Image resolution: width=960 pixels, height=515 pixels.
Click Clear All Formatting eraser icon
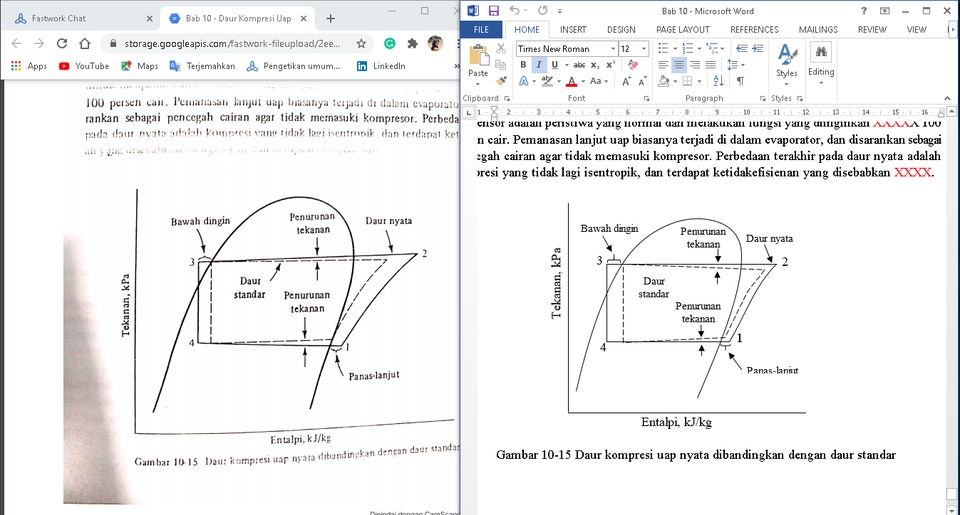click(x=633, y=64)
